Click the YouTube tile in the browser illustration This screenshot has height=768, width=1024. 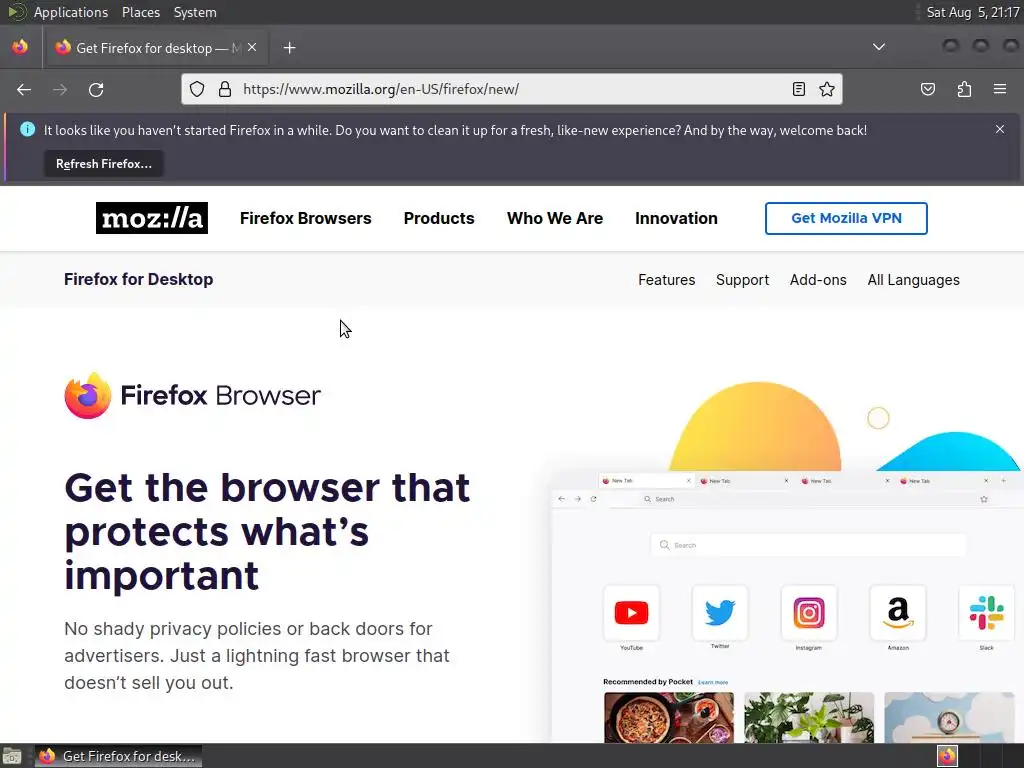pyautogui.click(x=631, y=613)
